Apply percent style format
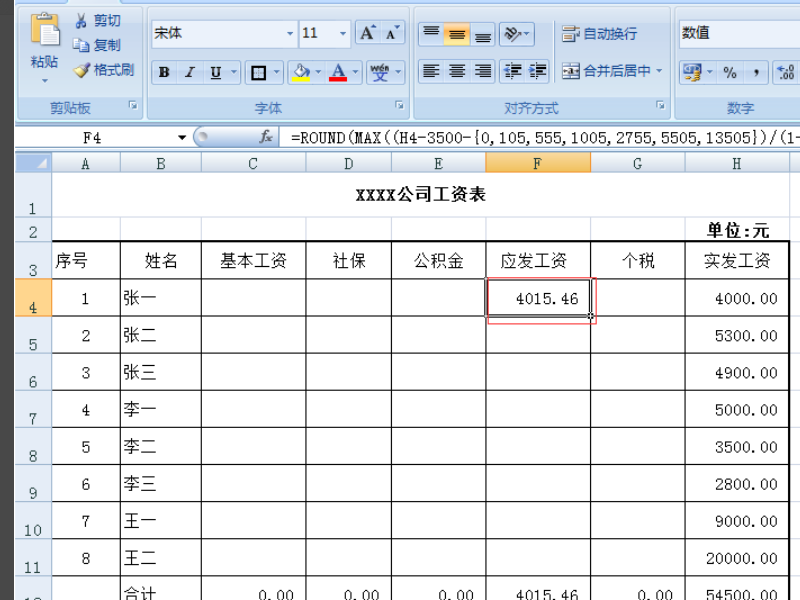Viewport: 800px width, 600px height. click(x=730, y=72)
